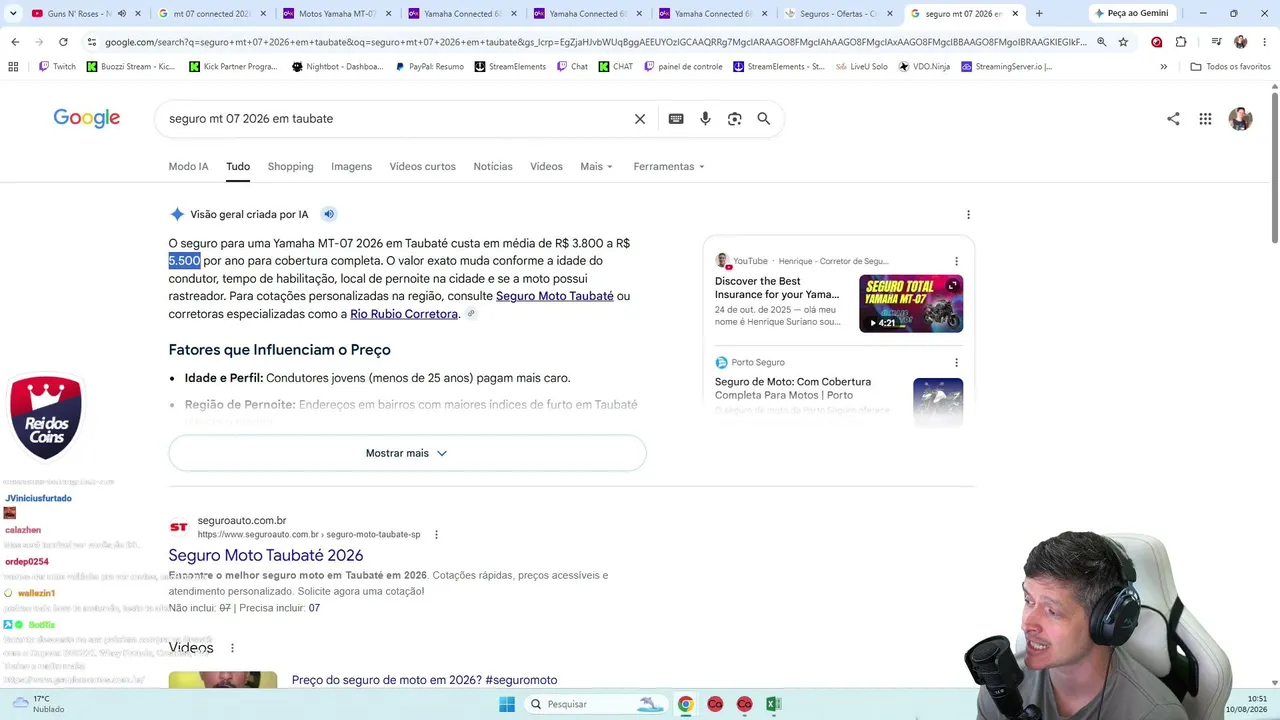
Task: Click the browser back arrow
Action: point(15,42)
